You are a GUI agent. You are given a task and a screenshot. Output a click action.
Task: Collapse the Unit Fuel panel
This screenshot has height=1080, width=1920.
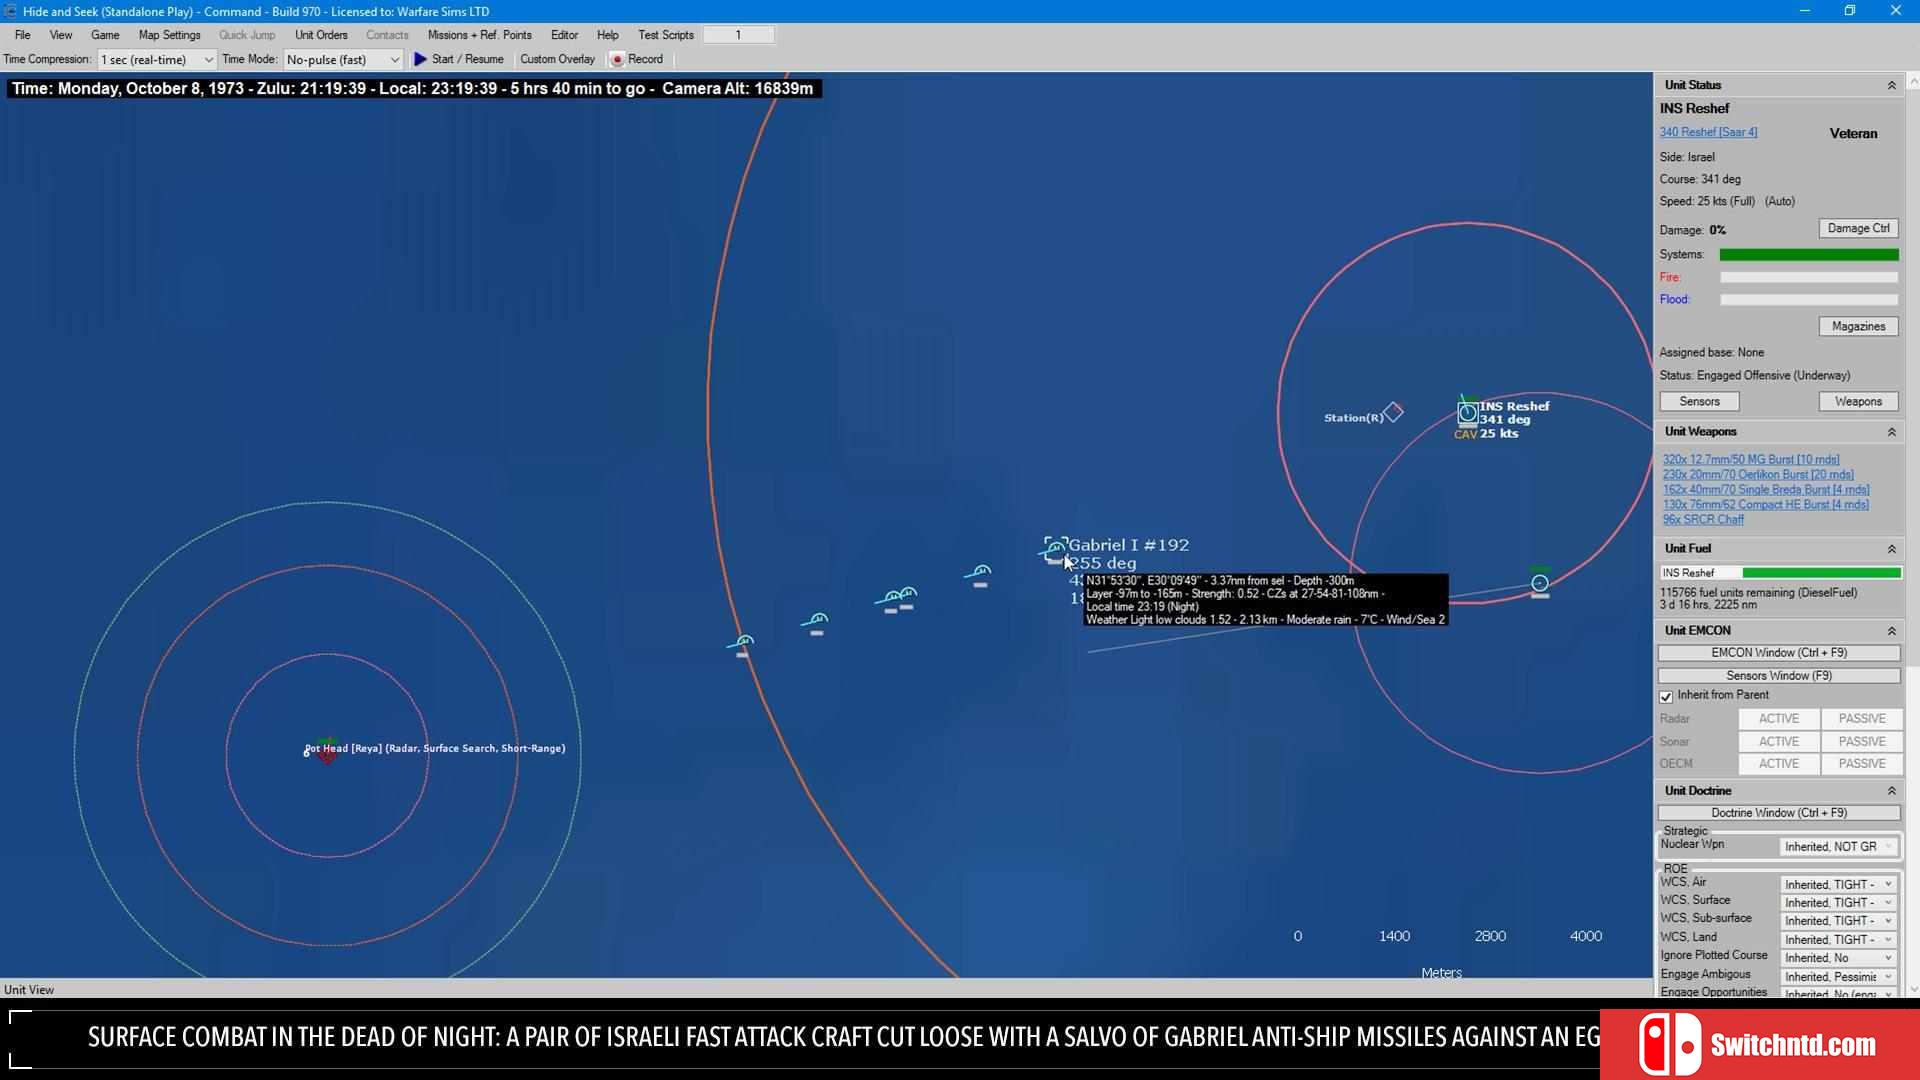pos(1891,549)
